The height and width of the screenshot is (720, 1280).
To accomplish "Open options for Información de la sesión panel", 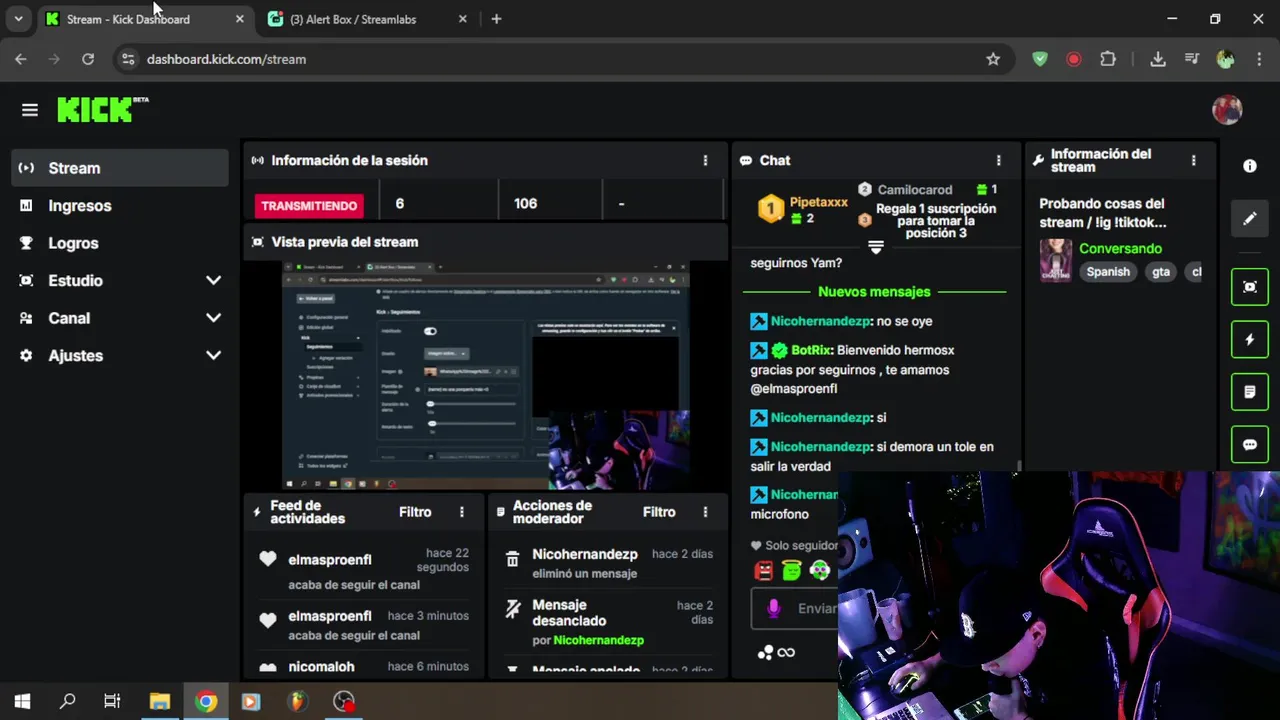I will click(705, 160).
